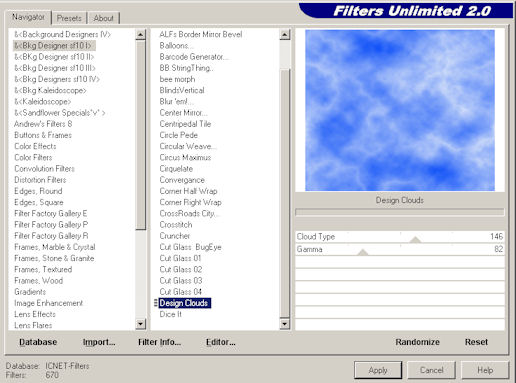Choose bee morph filter

(x=177, y=79)
